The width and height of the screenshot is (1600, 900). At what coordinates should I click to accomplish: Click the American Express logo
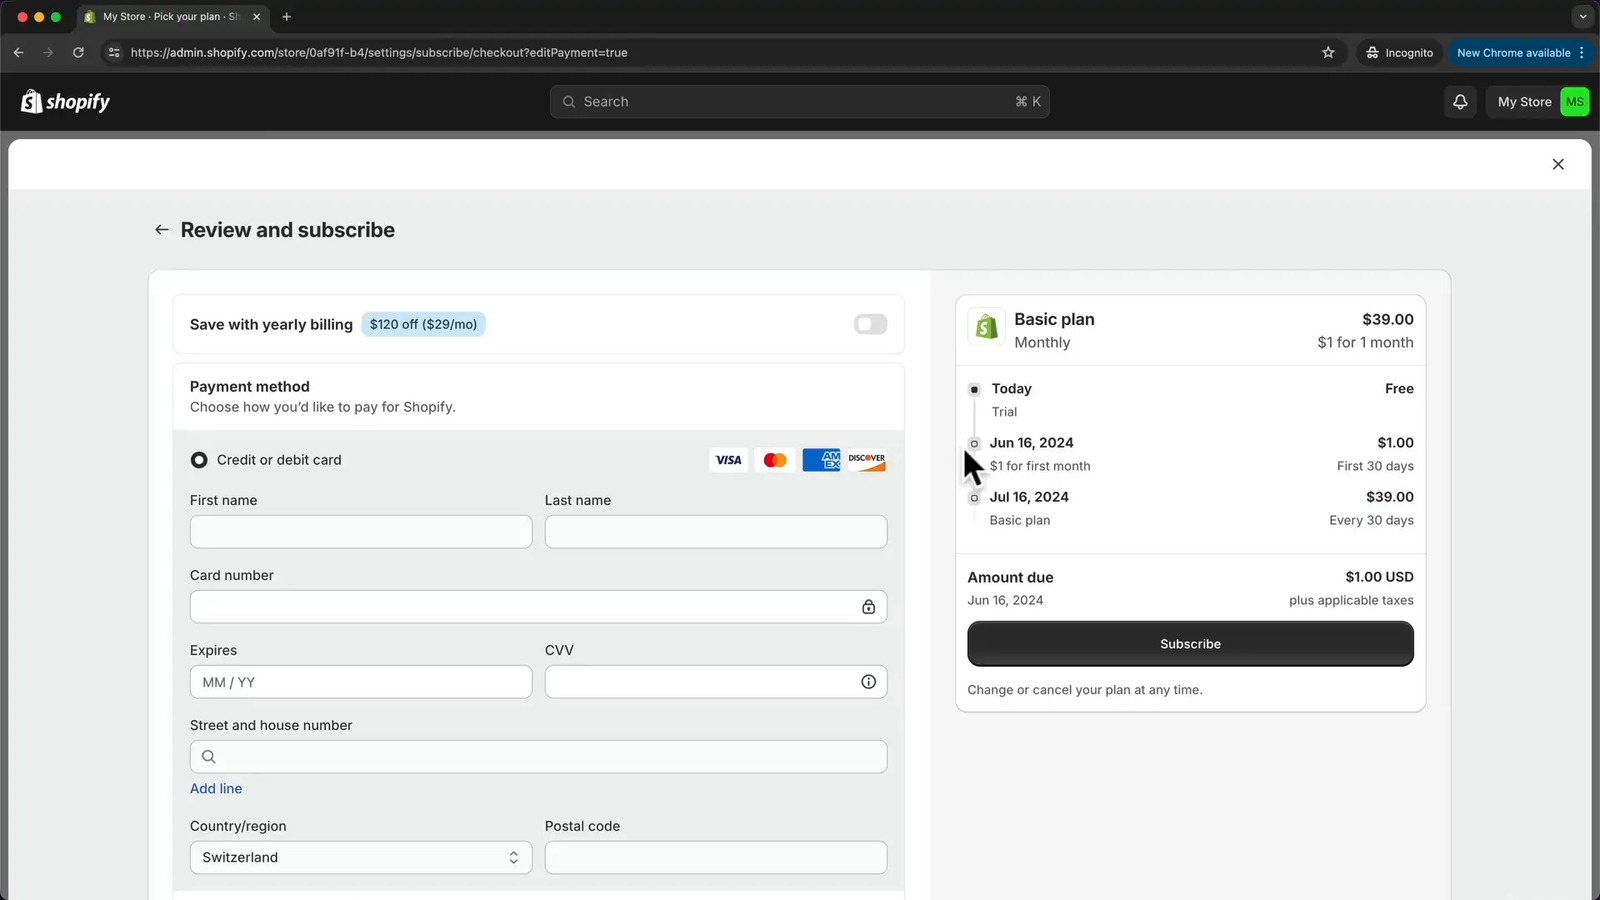(821, 460)
